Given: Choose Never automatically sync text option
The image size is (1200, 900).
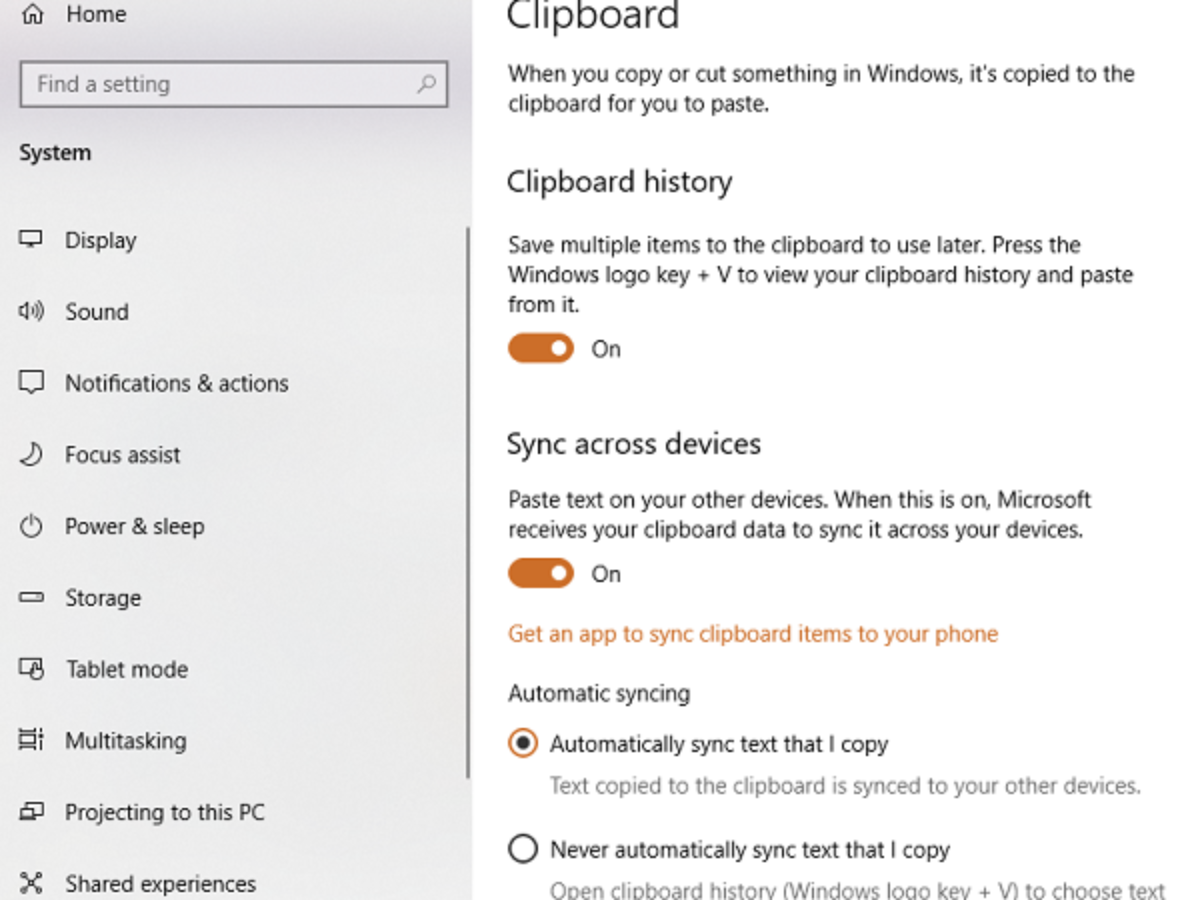Looking at the screenshot, I should [523, 850].
